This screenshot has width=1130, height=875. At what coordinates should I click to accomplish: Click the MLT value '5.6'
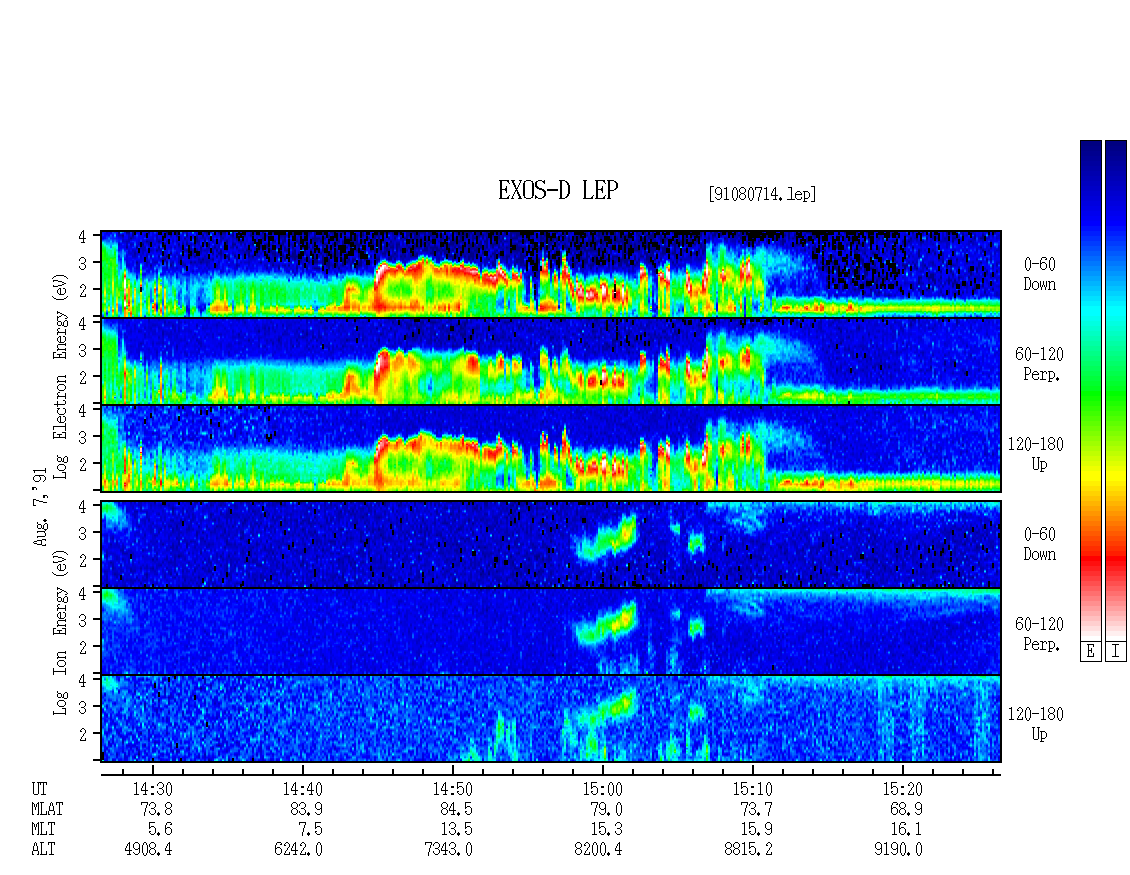click(x=161, y=830)
